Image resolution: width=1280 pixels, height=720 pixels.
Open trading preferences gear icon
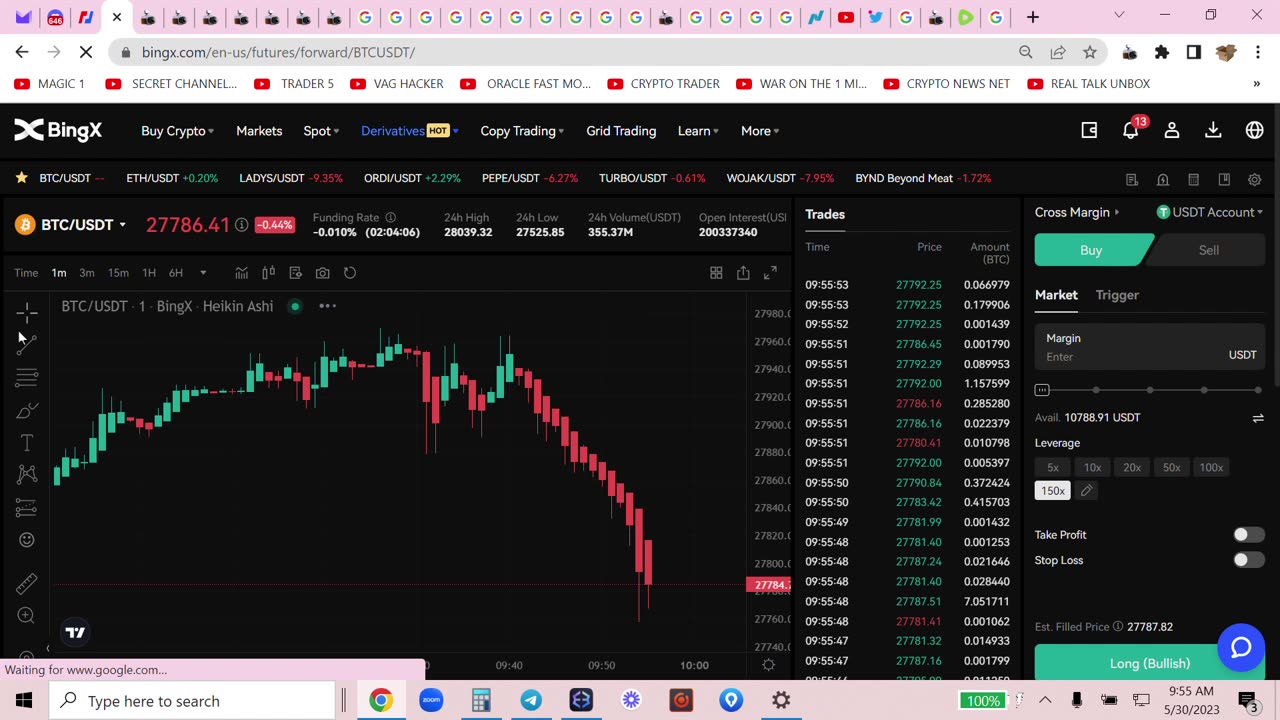click(1254, 180)
